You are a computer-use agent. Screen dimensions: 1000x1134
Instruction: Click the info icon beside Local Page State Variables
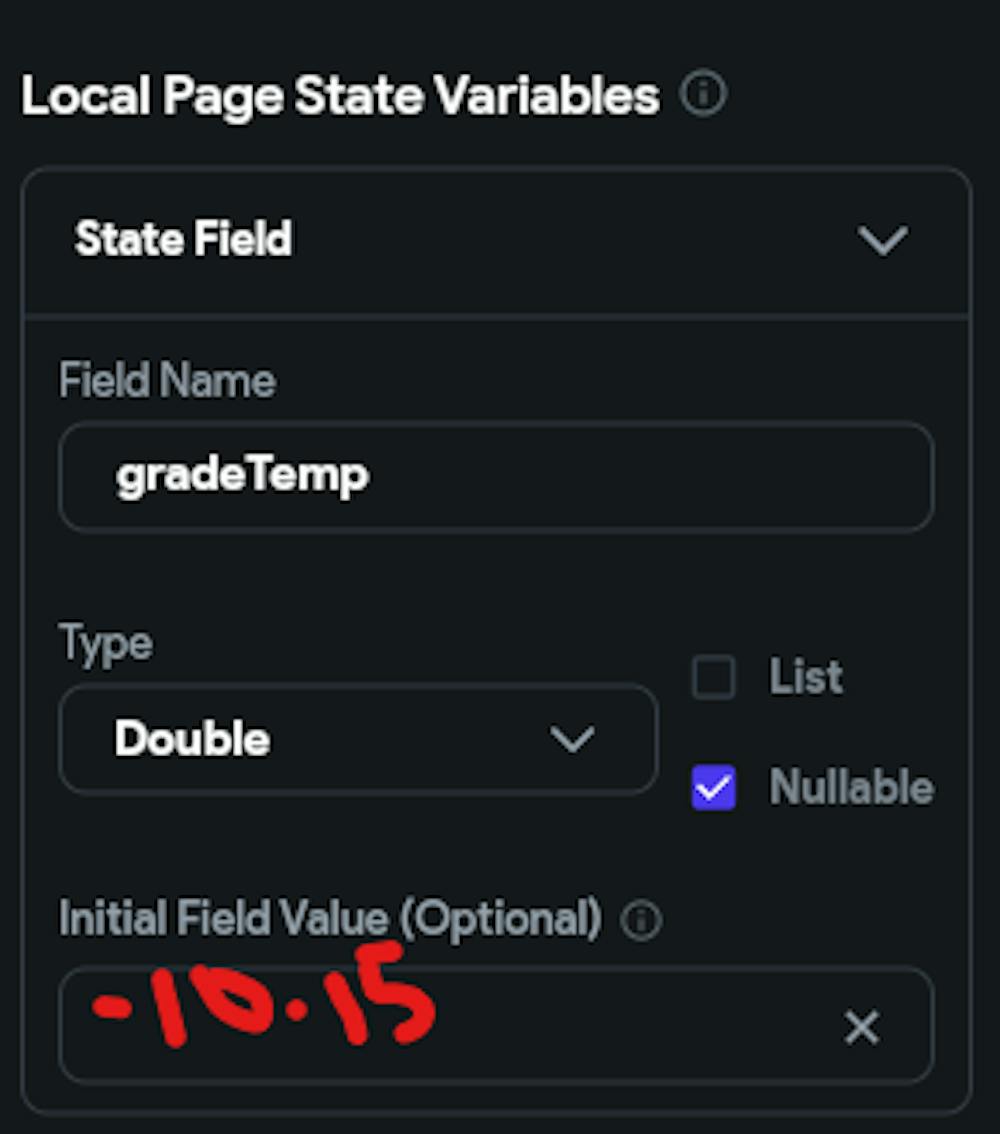click(x=703, y=94)
